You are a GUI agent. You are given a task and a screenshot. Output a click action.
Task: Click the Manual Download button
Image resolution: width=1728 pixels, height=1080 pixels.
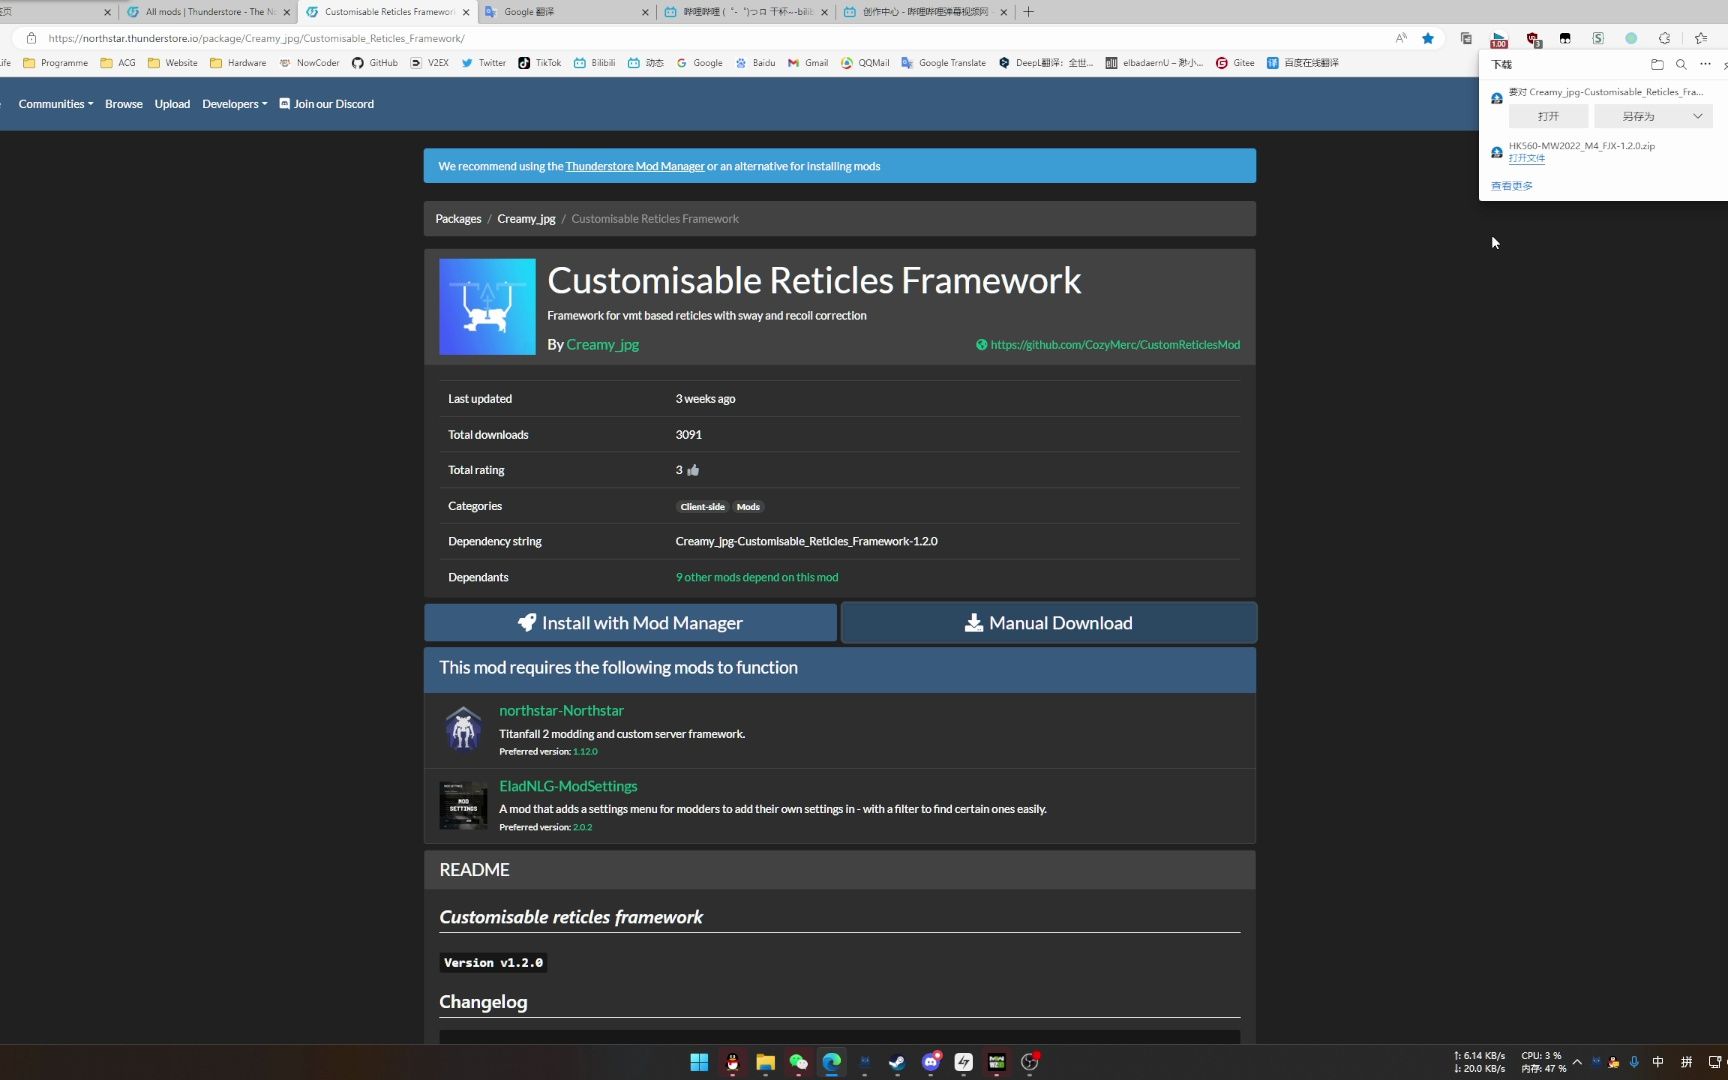pyautogui.click(x=1048, y=623)
